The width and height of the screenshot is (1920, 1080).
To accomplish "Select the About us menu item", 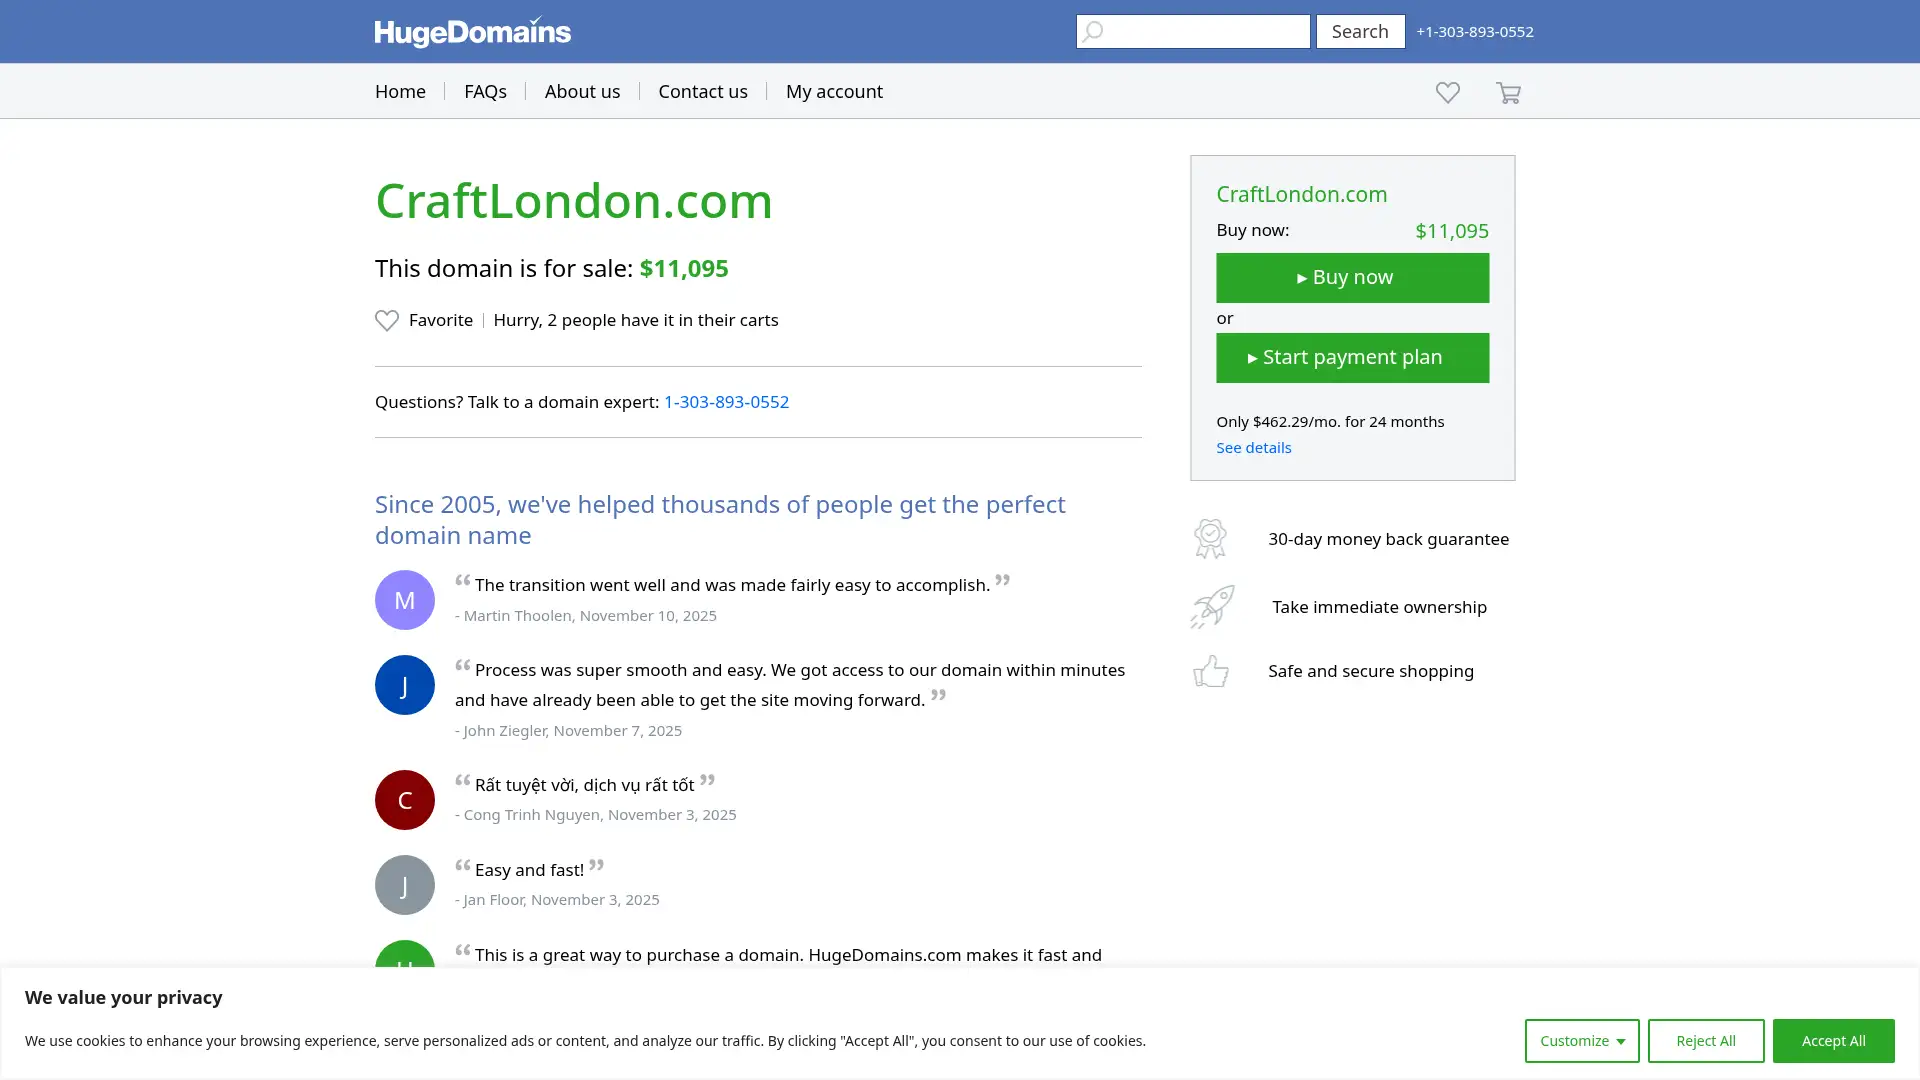I will pos(582,91).
